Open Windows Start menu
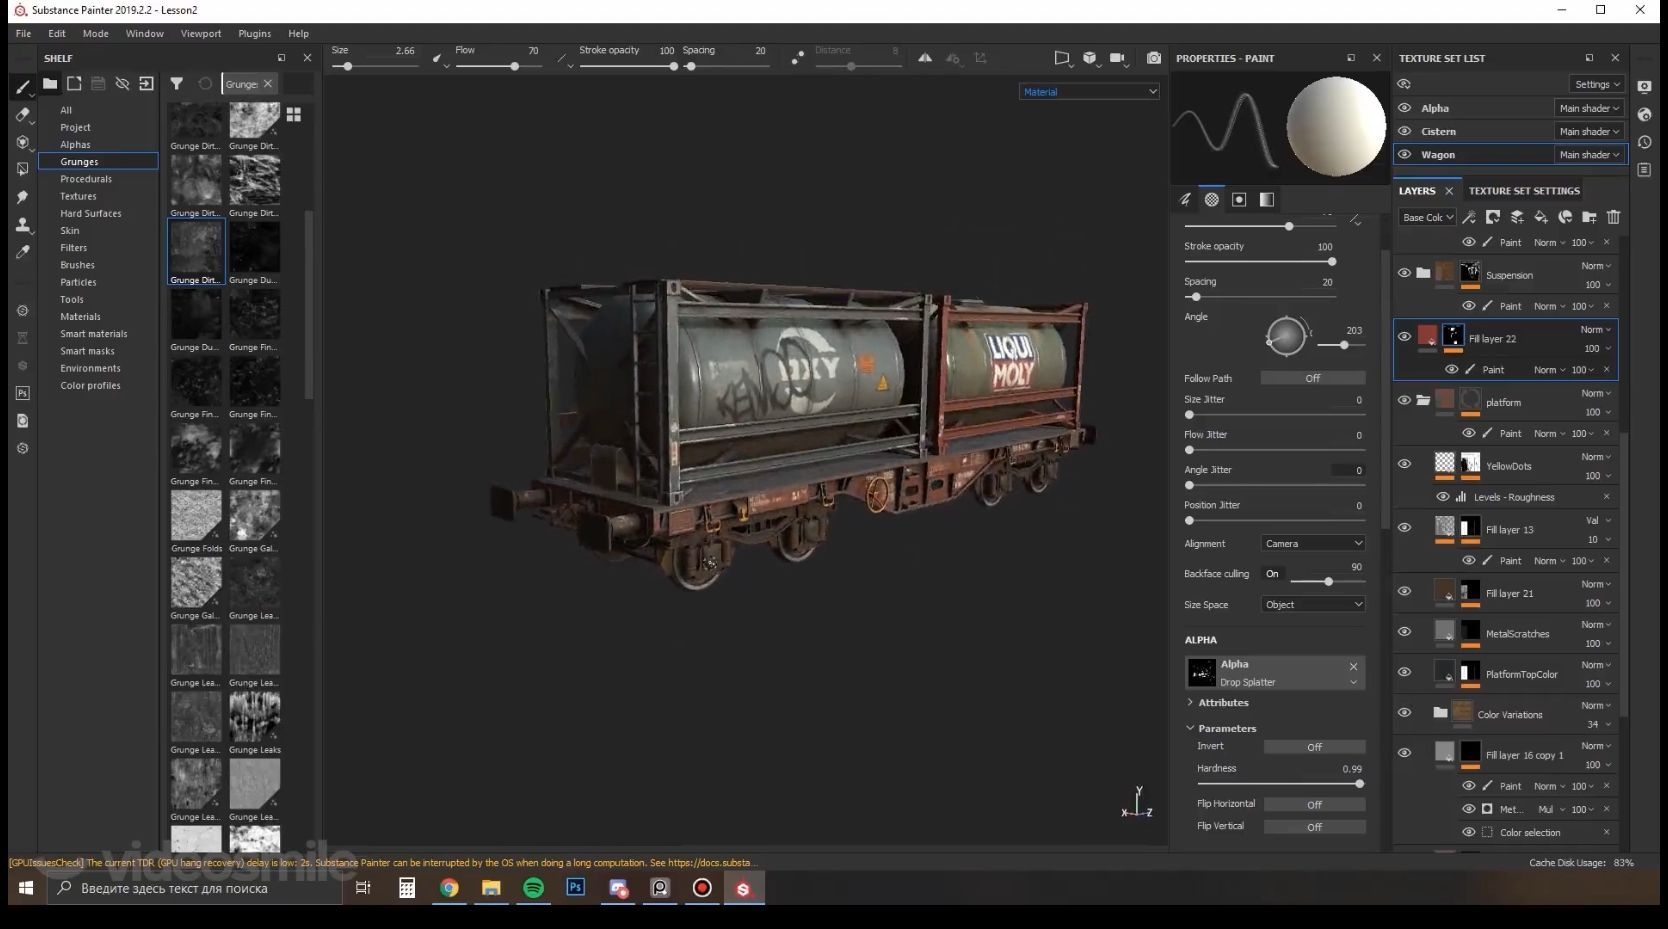This screenshot has height=929, width=1668. click(x=27, y=888)
